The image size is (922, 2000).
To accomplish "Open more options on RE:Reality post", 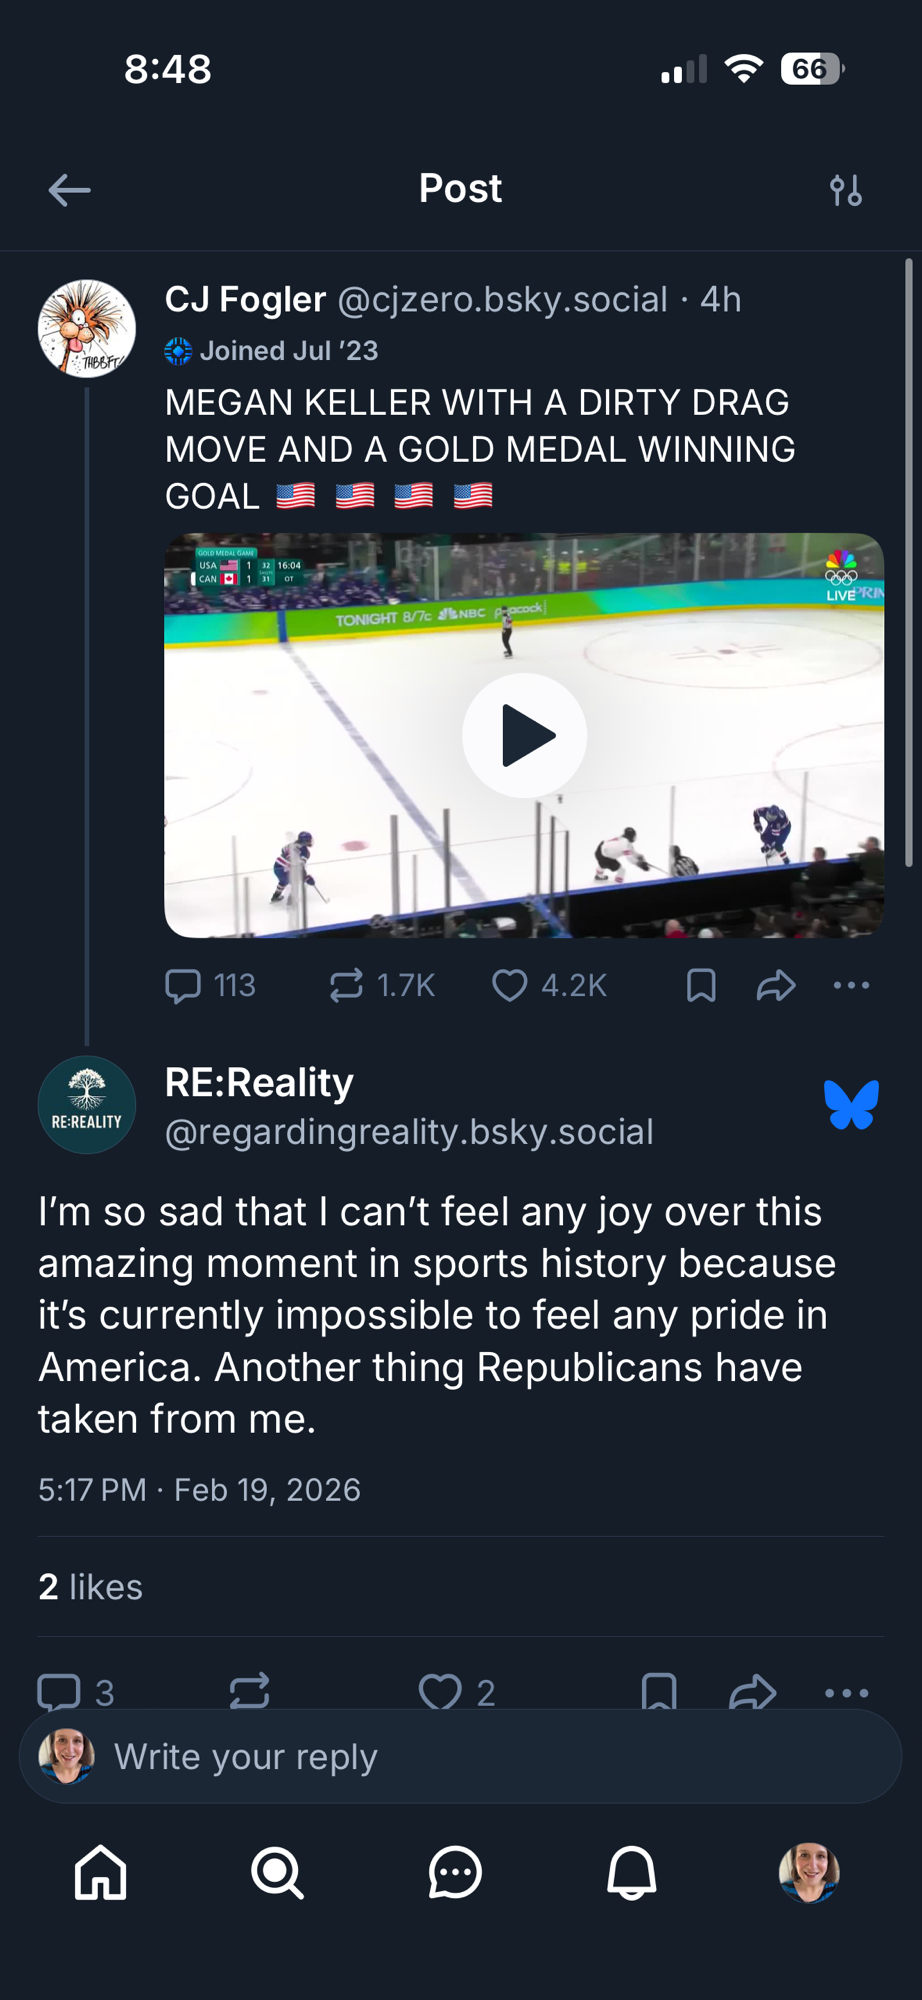I will (847, 1692).
